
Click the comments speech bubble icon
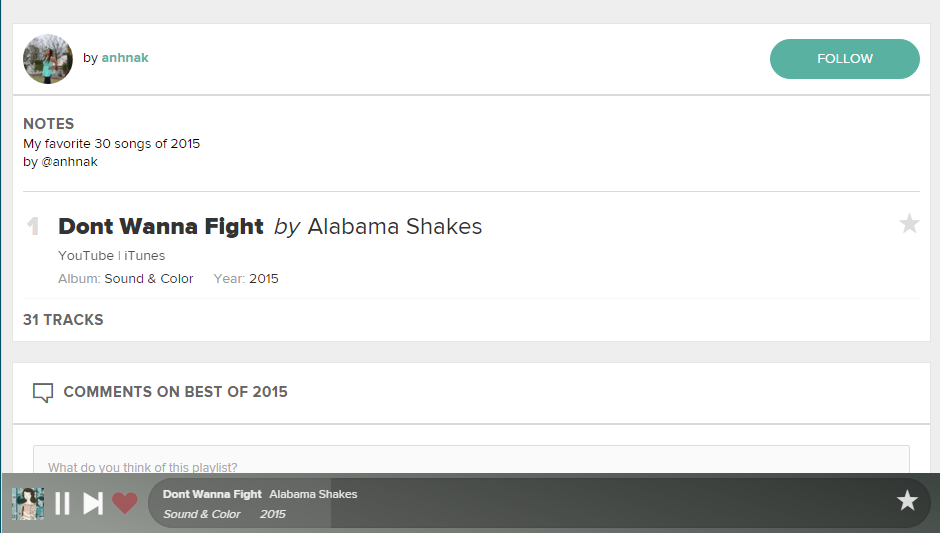pyautogui.click(x=43, y=392)
